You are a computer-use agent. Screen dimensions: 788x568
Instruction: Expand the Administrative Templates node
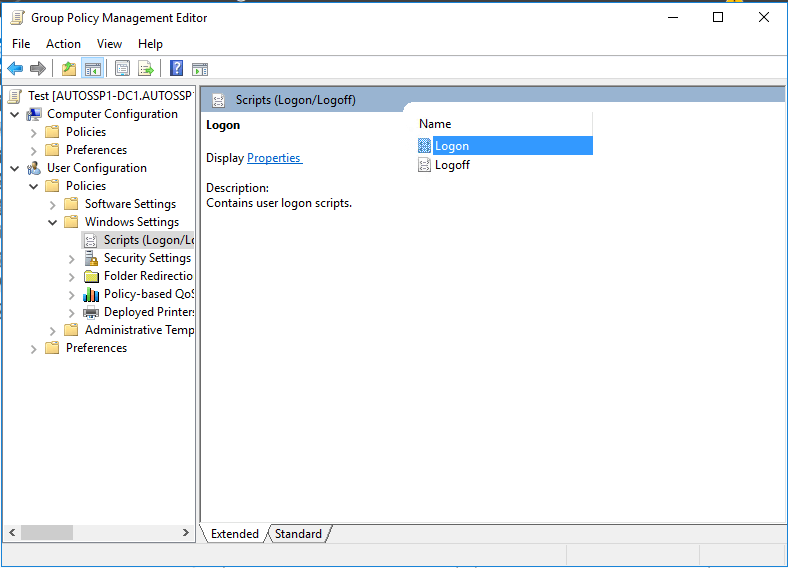click(x=53, y=331)
